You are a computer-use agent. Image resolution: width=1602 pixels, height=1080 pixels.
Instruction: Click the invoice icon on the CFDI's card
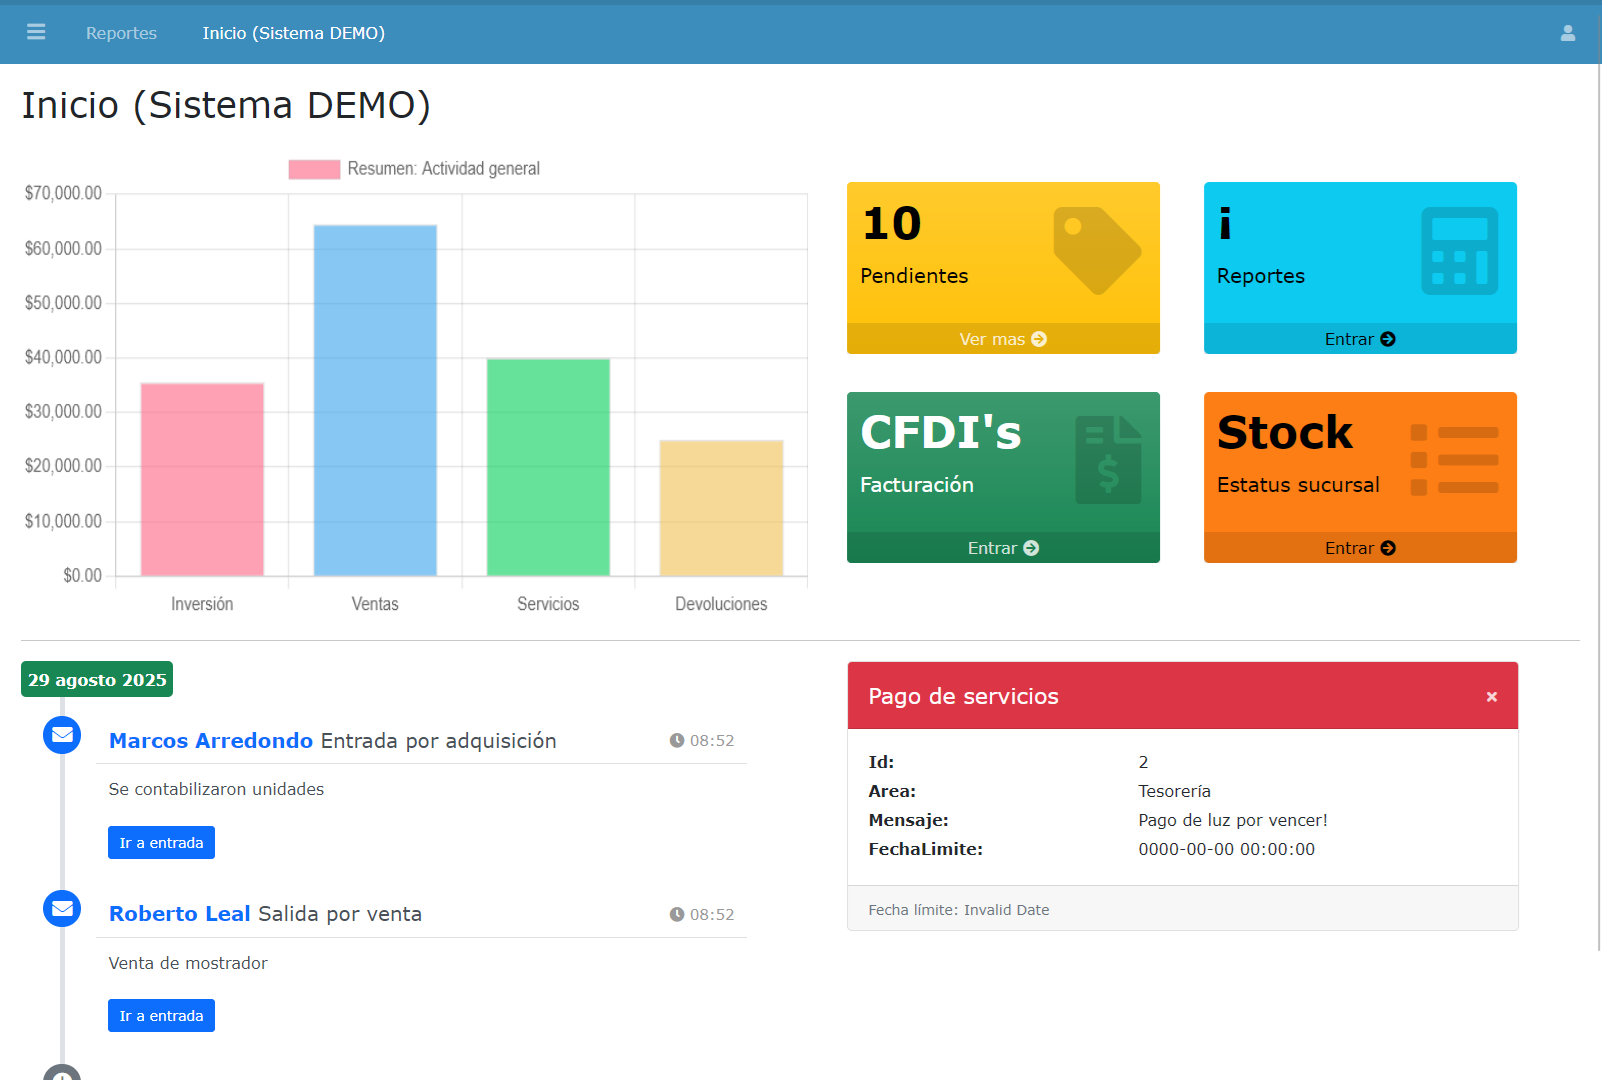click(1108, 458)
